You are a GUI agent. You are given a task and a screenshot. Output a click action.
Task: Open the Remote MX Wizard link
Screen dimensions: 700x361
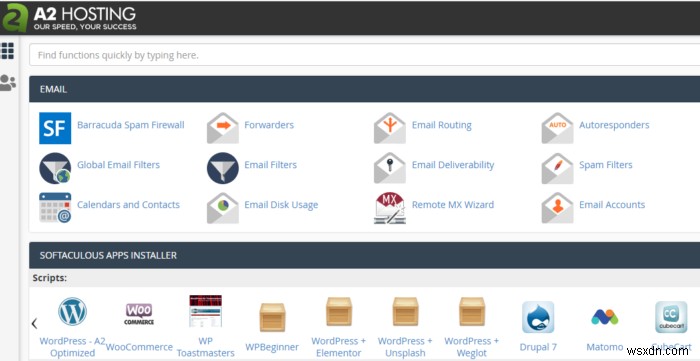pos(453,205)
